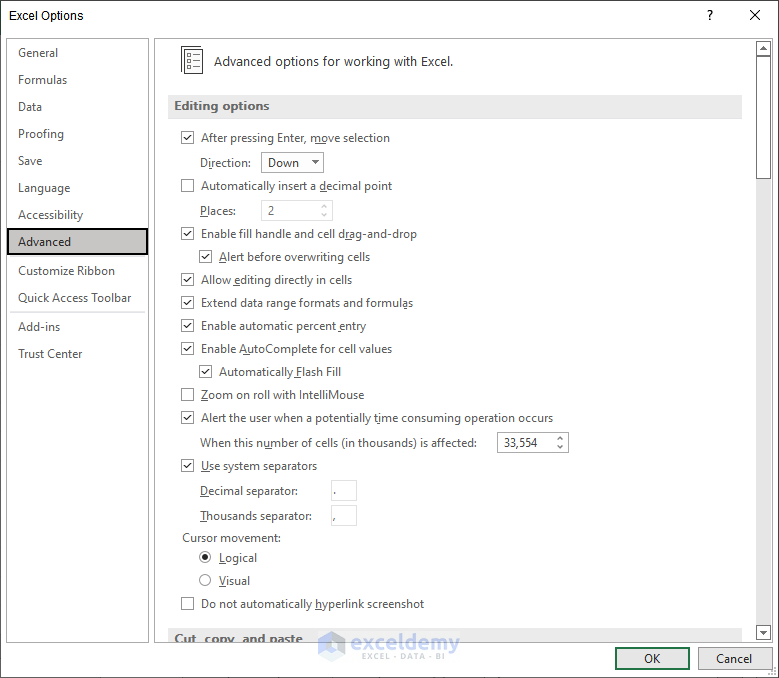Viewport: 779px width, 678px height.
Task: Select Visual cursor movement
Action: coord(205,580)
